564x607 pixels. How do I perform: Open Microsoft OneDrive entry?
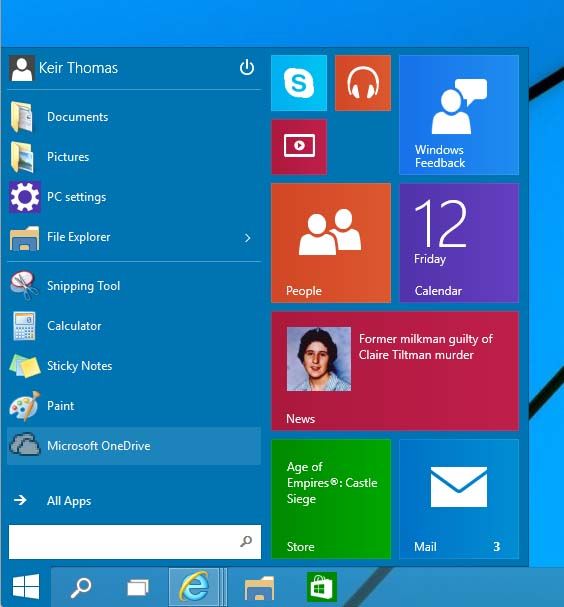134,446
